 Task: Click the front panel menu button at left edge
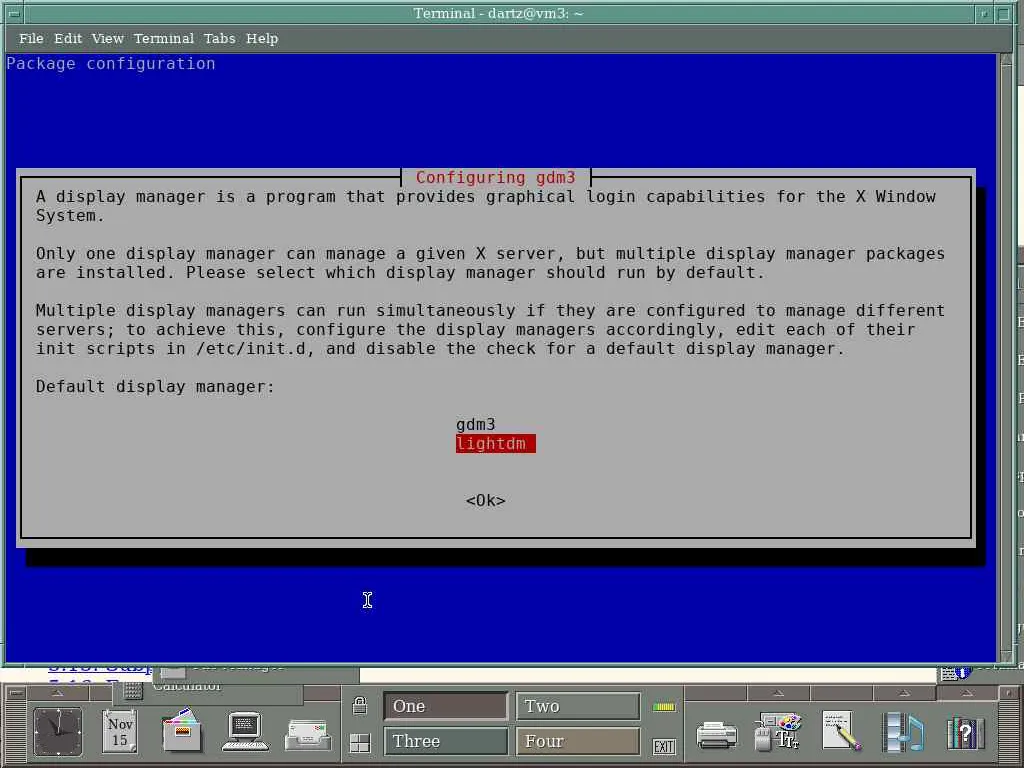(x=16, y=692)
